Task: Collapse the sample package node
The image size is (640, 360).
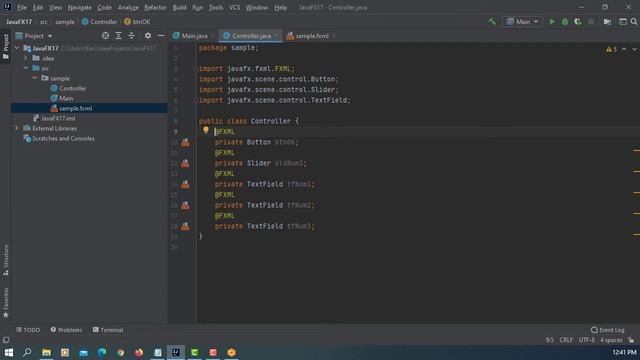Action: click(35, 78)
